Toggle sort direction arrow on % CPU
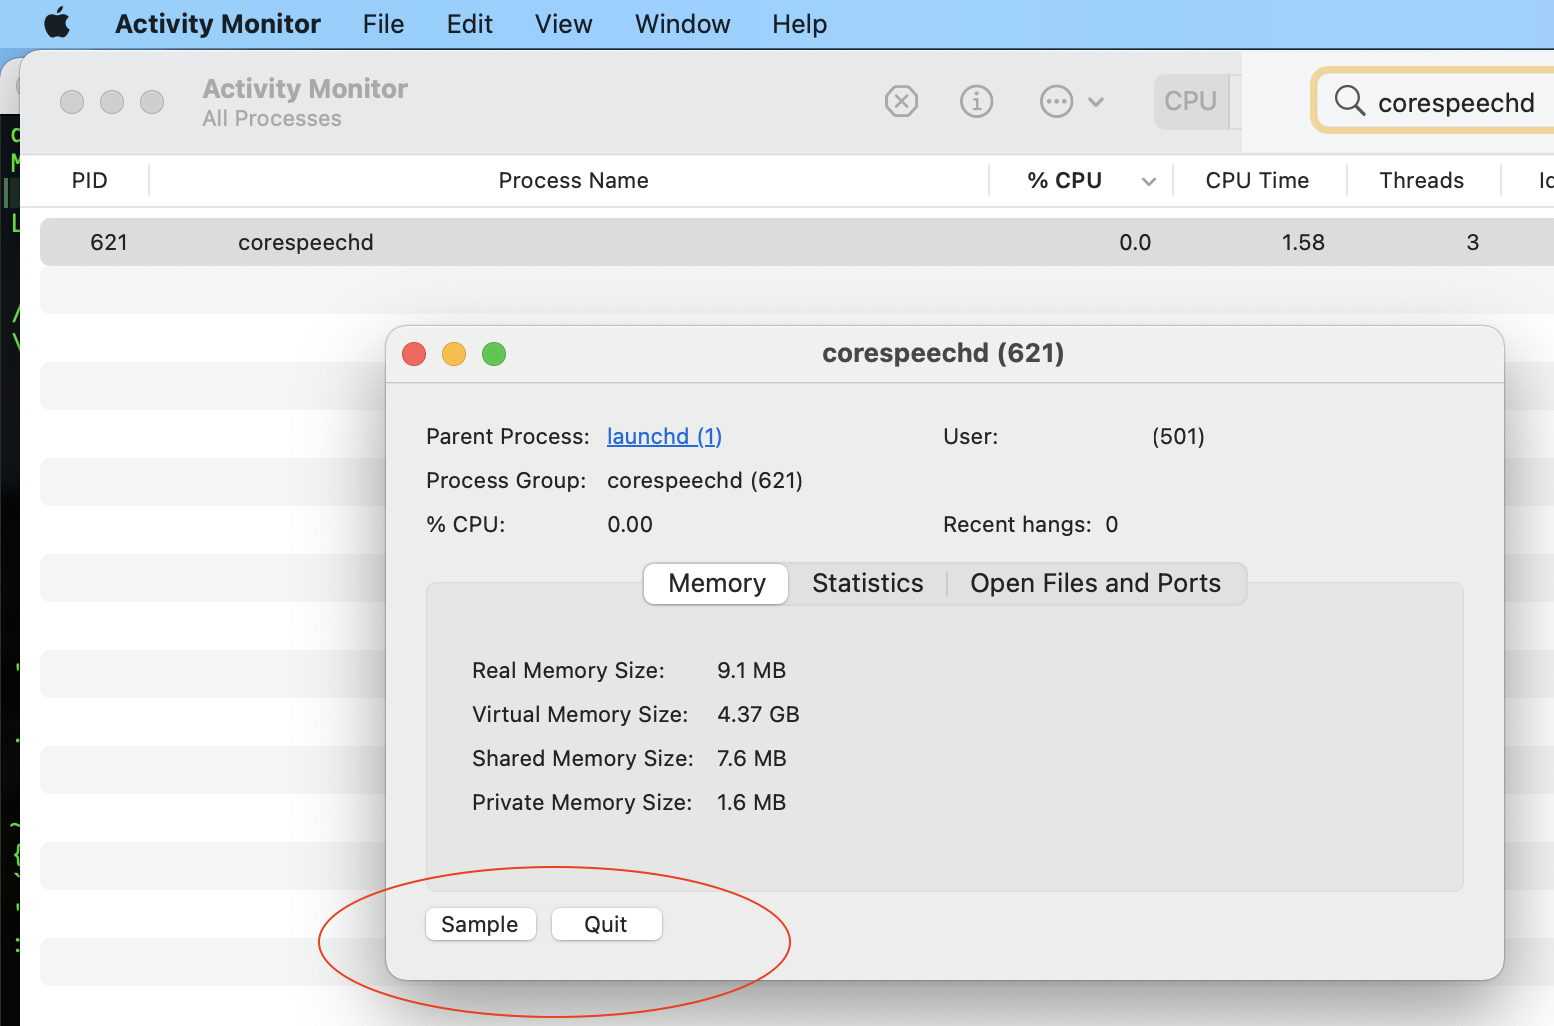Screen dimensions: 1554x1026 tap(1149, 182)
